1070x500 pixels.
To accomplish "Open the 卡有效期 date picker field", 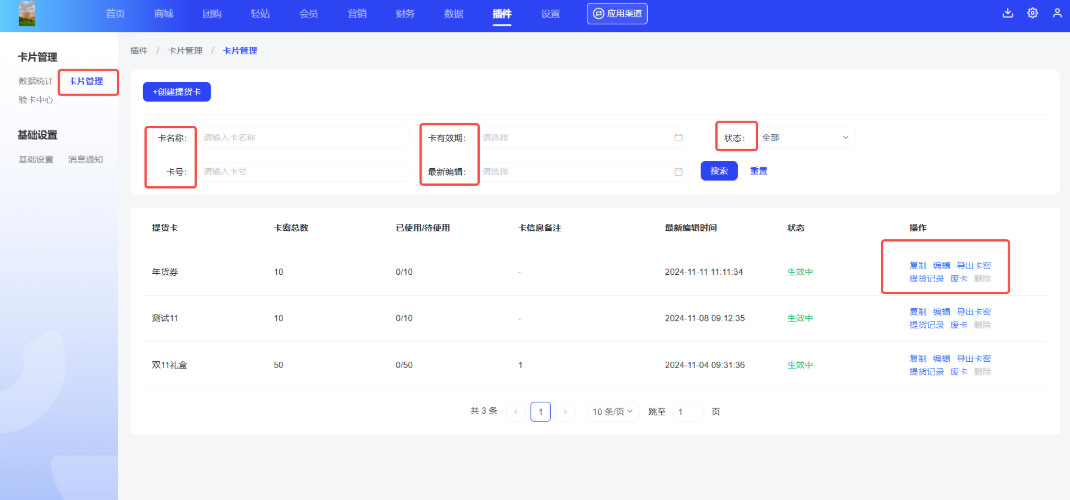I will tap(575, 137).
